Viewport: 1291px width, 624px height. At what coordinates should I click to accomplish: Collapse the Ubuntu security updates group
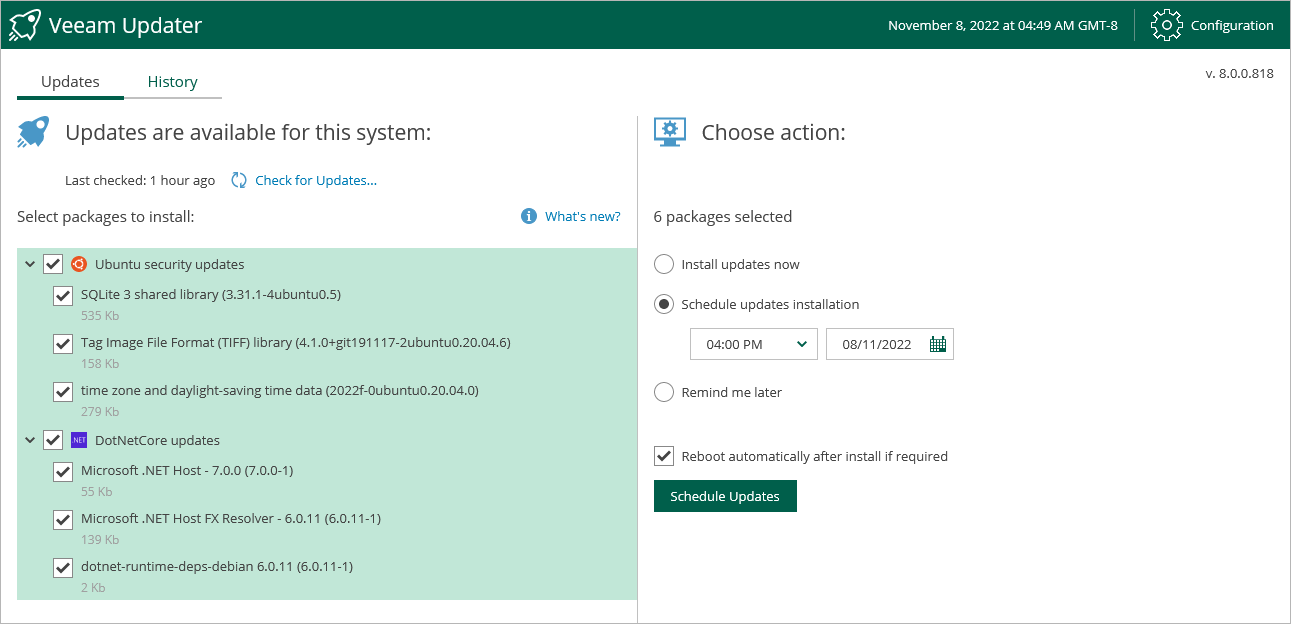point(30,264)
